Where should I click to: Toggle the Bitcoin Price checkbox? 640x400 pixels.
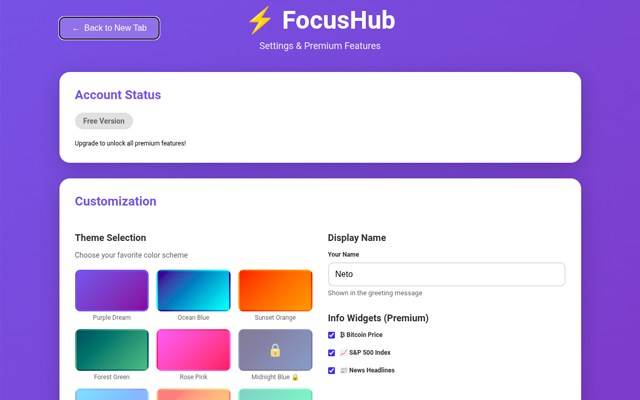(x=331, y=335)
